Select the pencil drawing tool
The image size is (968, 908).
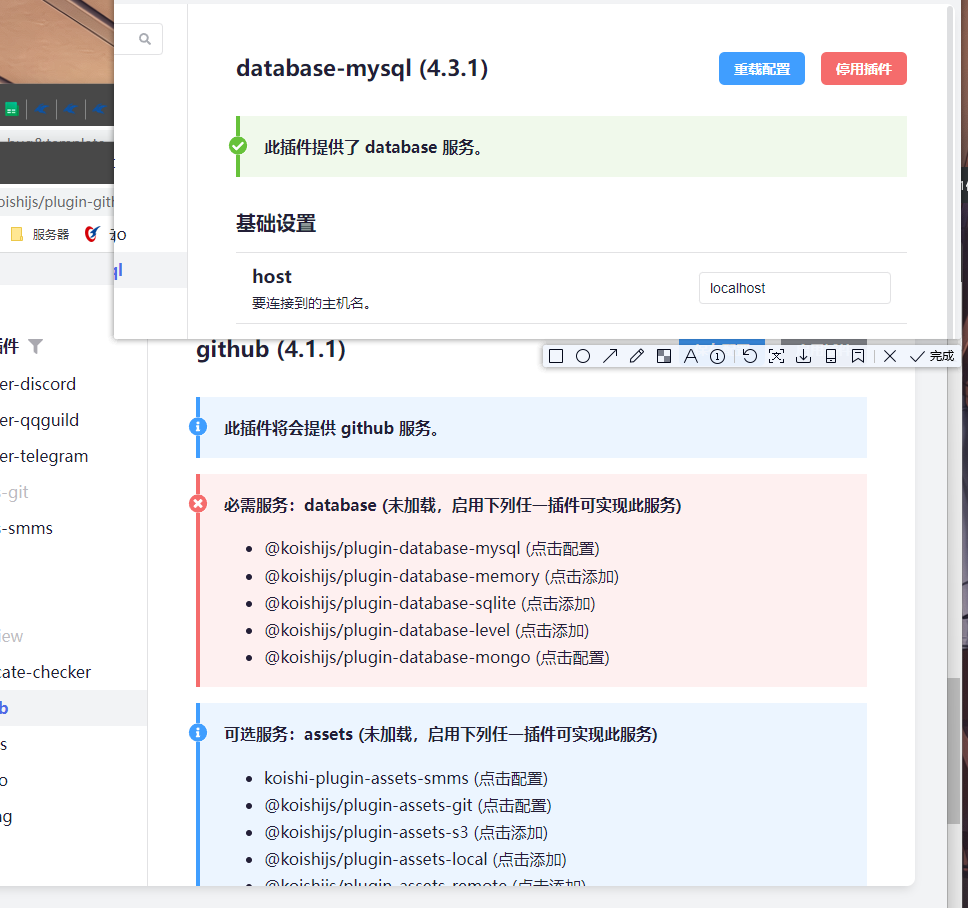tap(637, 356)
